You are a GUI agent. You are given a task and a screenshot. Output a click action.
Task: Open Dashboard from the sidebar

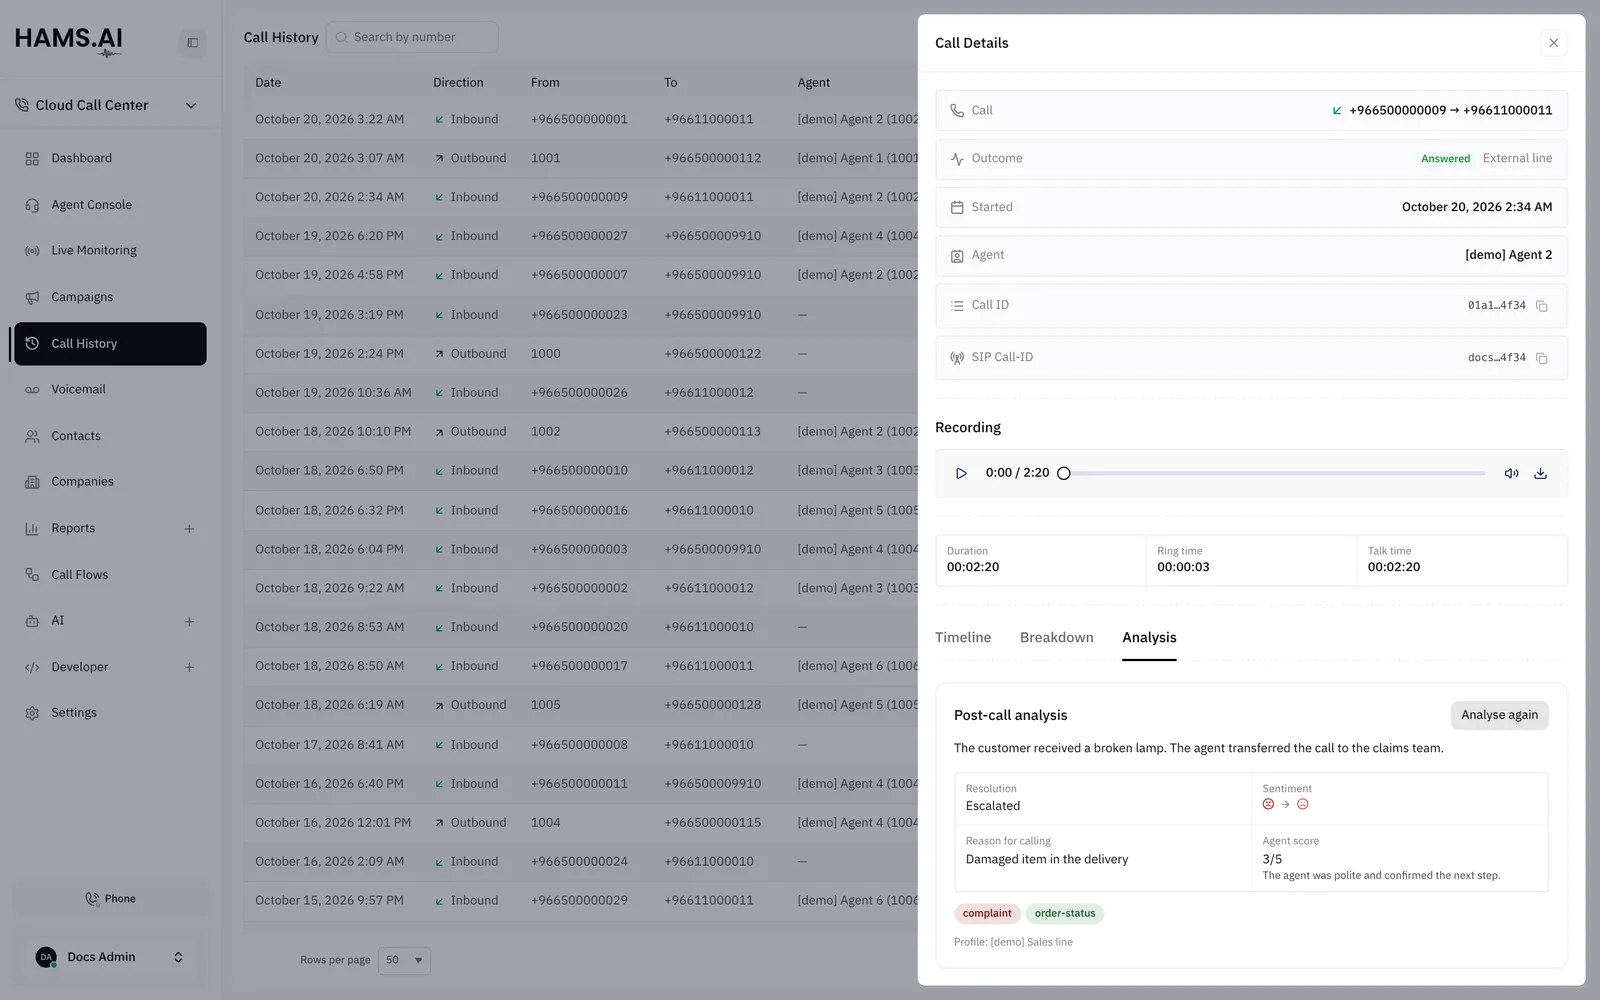pos(110,158)
